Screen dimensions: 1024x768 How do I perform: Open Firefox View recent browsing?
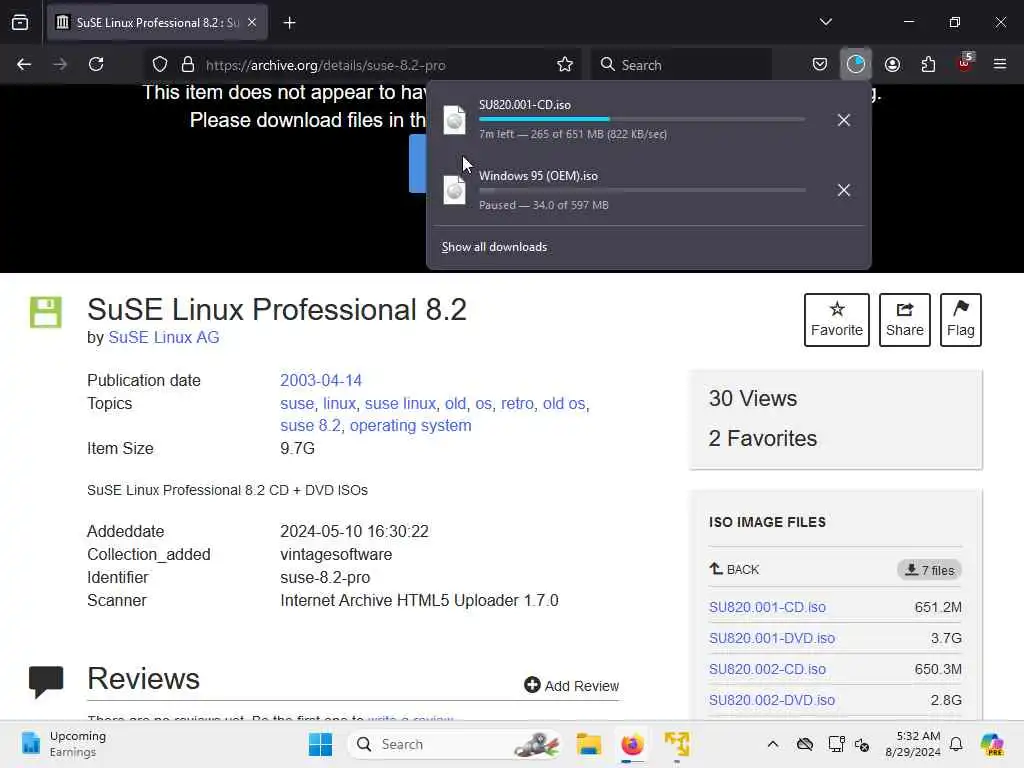[20, 23]
